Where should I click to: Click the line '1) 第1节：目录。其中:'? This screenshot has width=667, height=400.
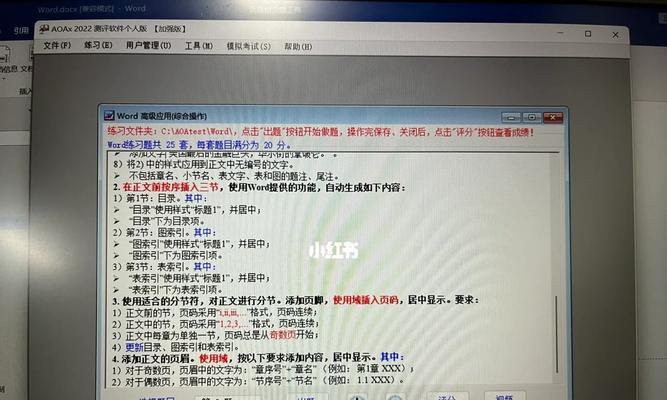pyautogui.click(x=160, y=198)
